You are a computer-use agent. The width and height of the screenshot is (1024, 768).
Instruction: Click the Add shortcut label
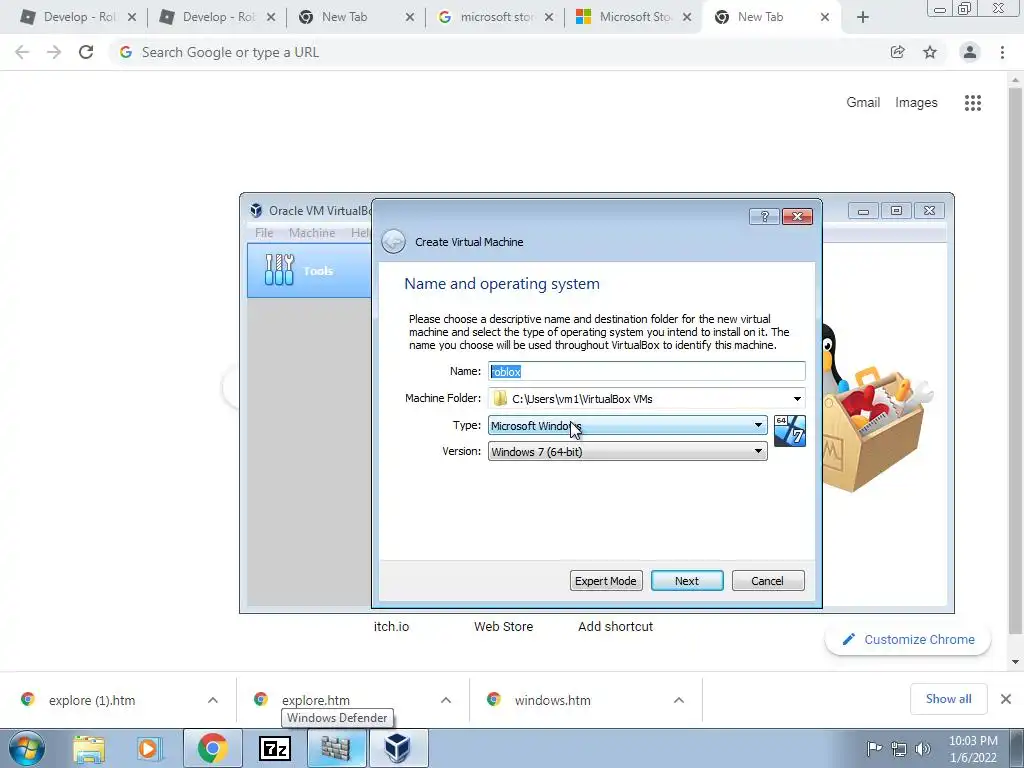(615, 626)
